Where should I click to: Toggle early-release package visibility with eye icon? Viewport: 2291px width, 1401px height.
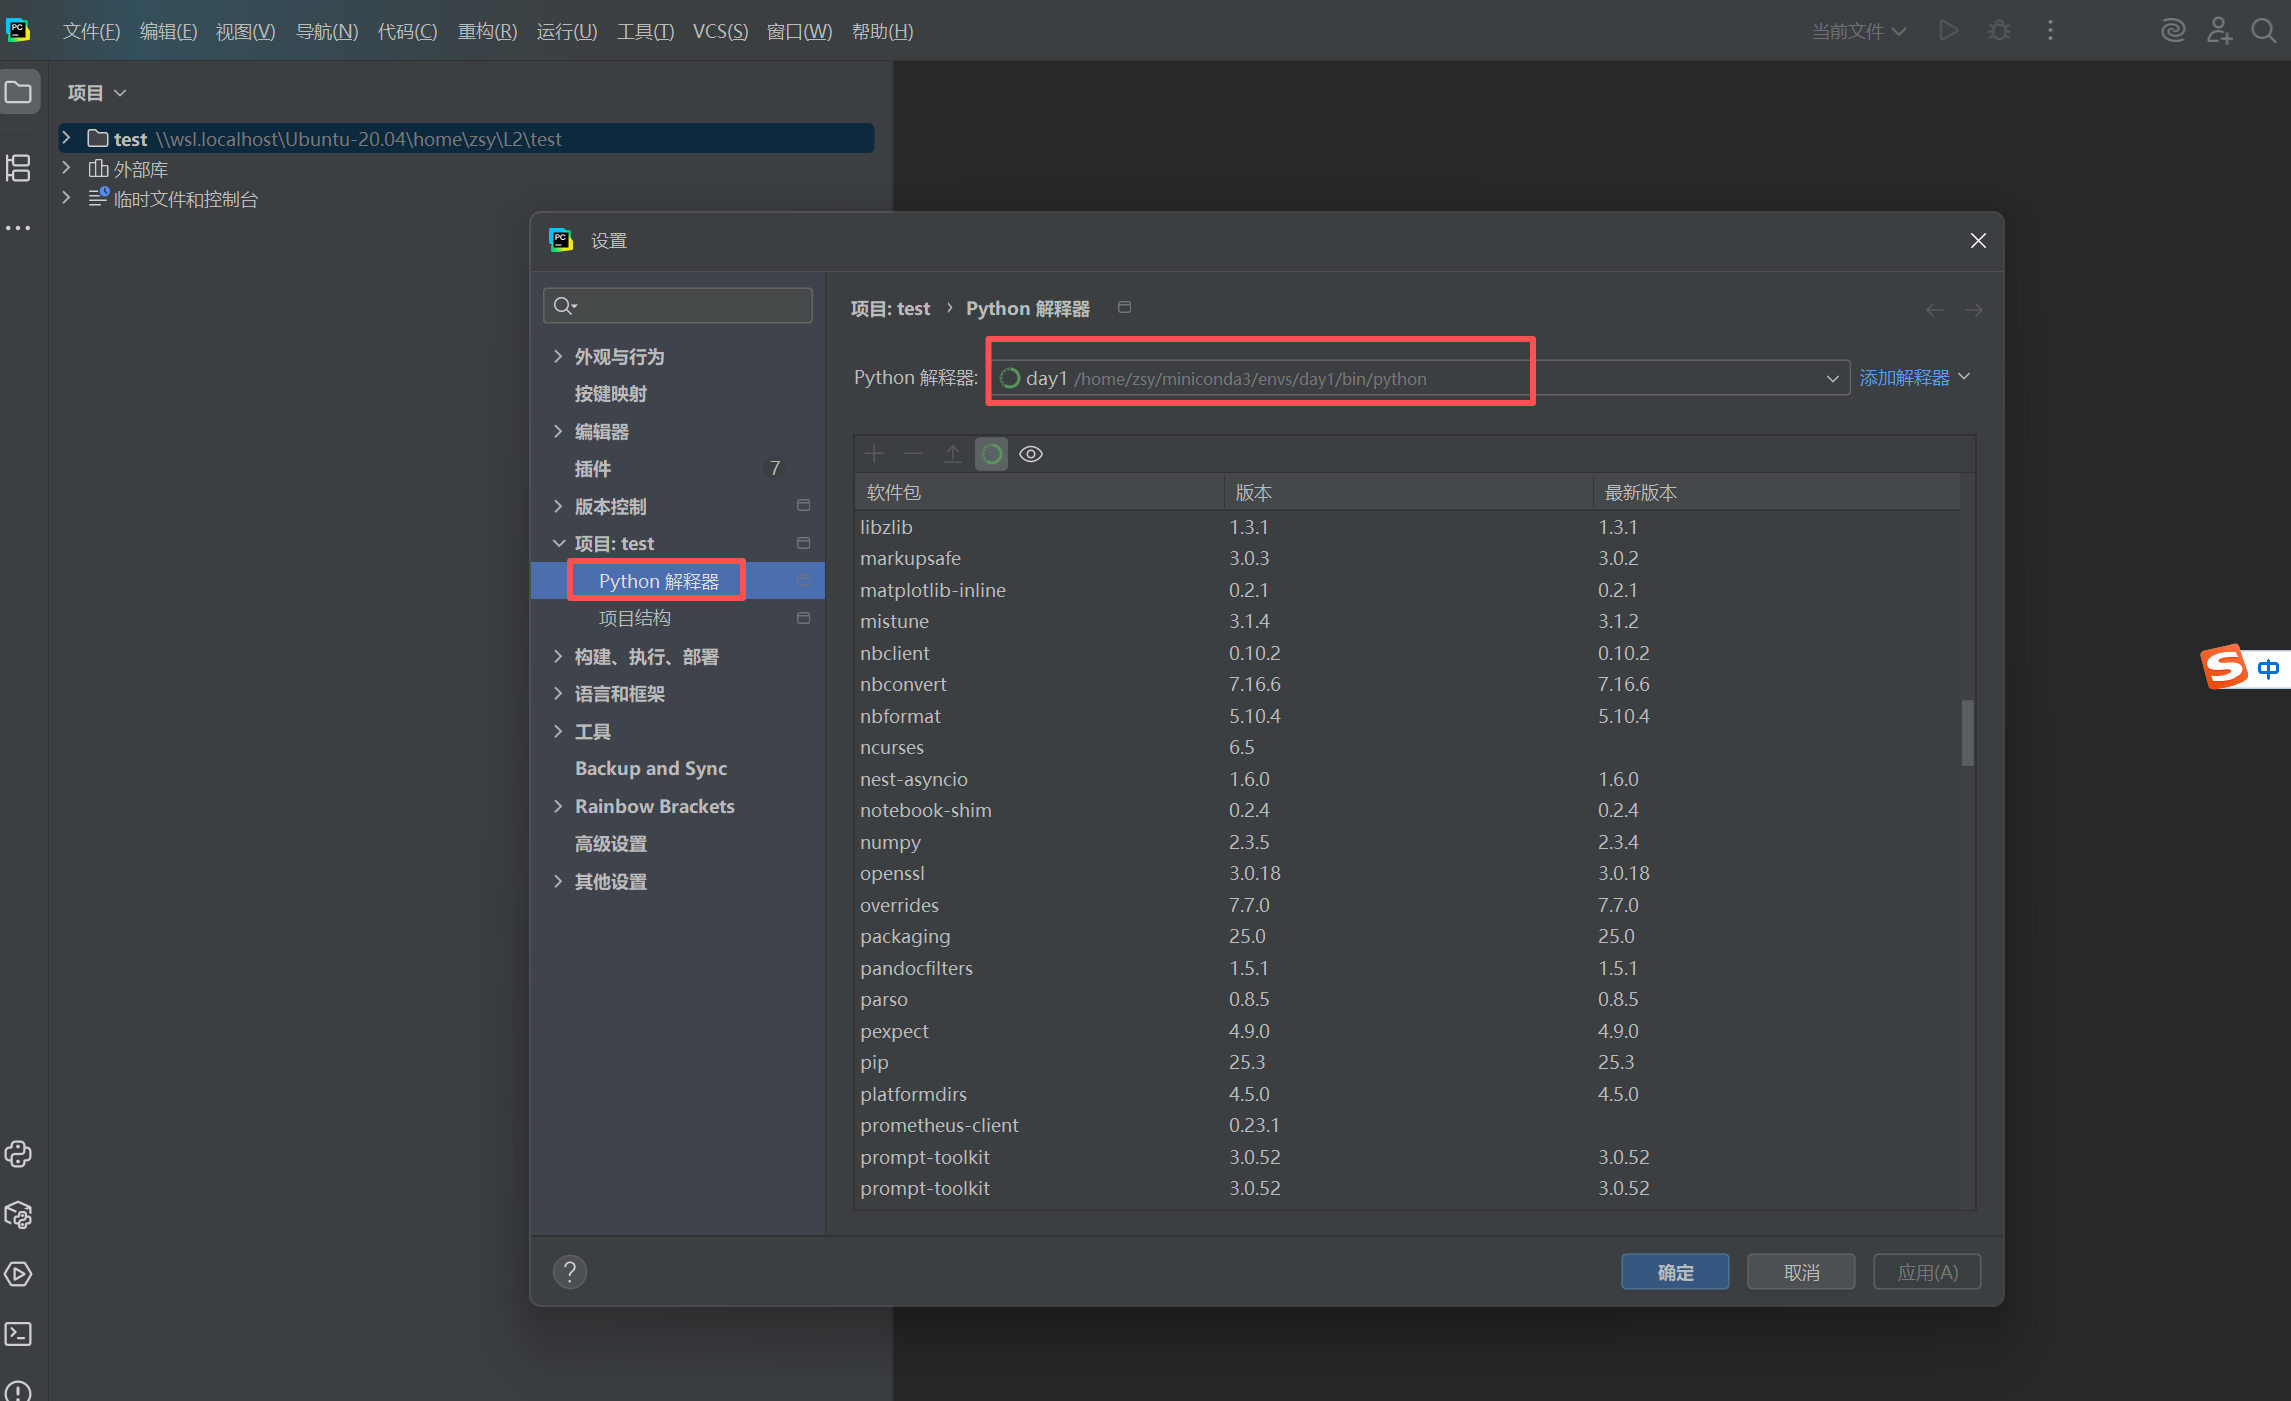click(x=1031, y=453)
